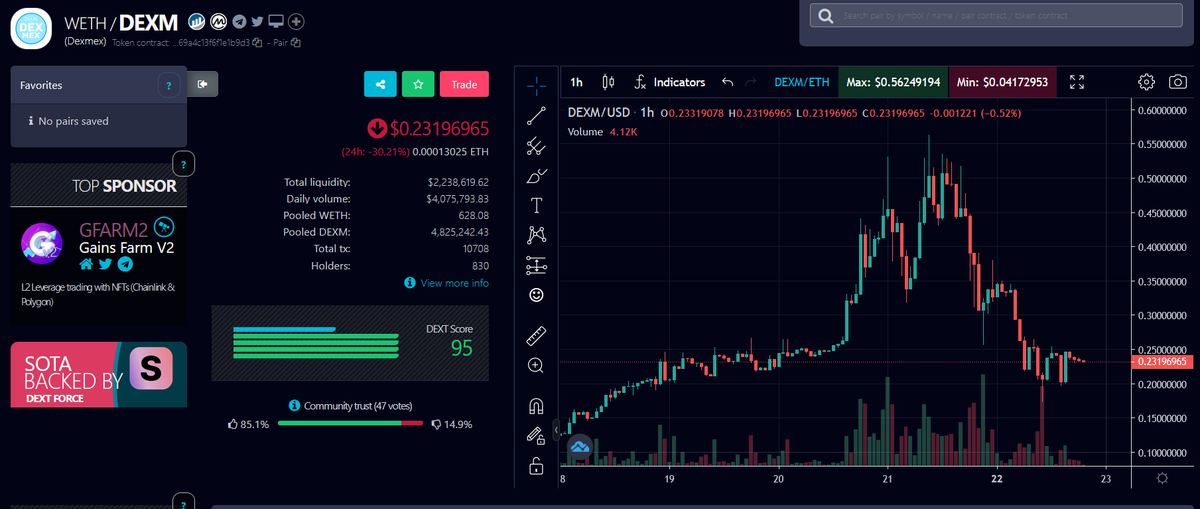Select the brush drawing tool

click(x=536, y=176)
